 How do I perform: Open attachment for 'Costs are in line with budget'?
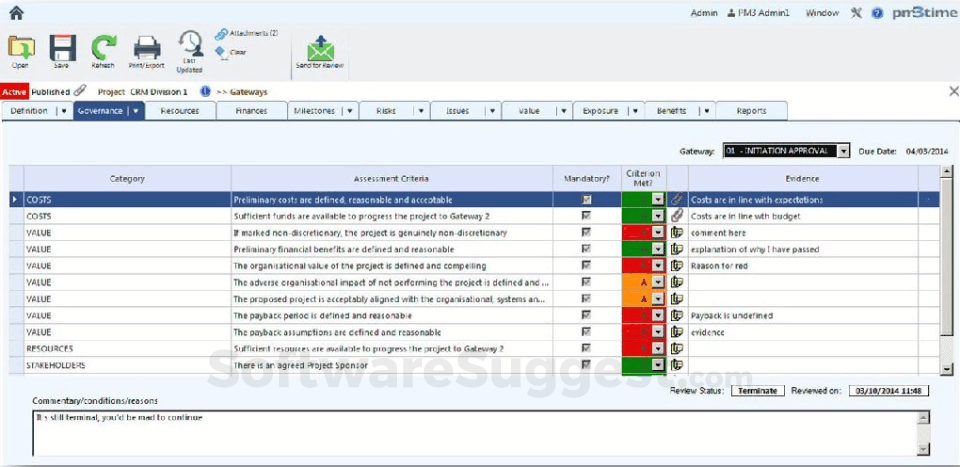677,215
